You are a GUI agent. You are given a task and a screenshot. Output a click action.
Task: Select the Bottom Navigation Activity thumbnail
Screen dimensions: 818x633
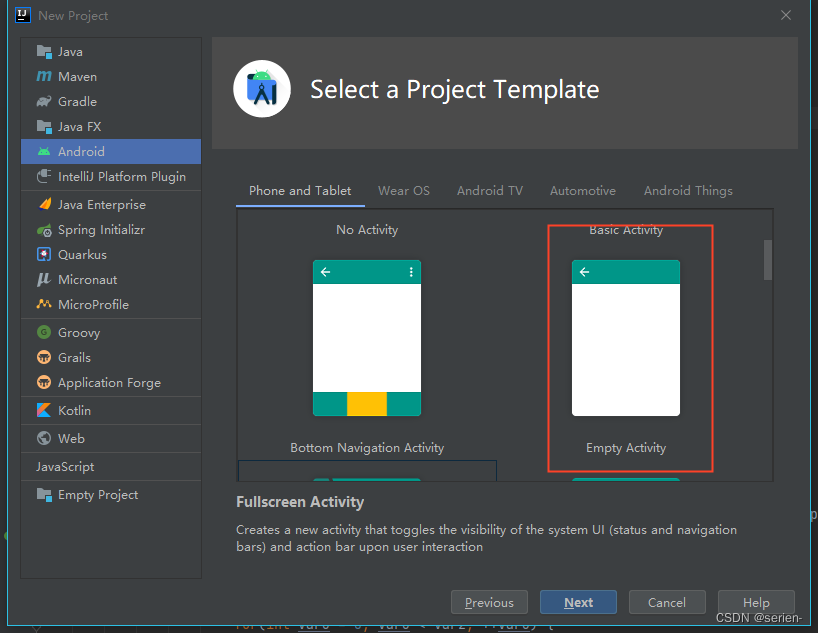click(367, 338)
